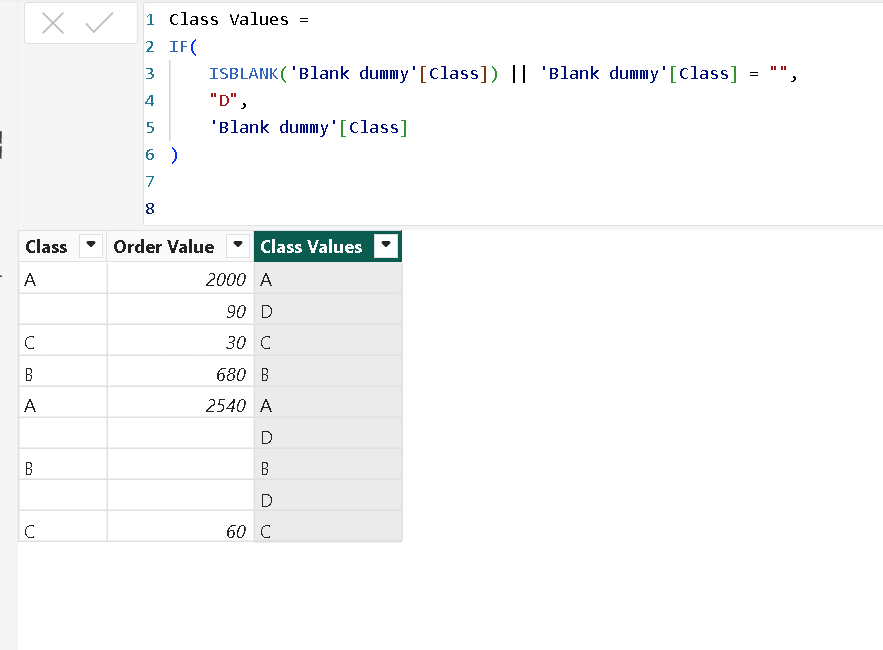The height and width of the screenshot is (650, 883).
Task: Click the cell containing 2540
Action: click(227, 405)
